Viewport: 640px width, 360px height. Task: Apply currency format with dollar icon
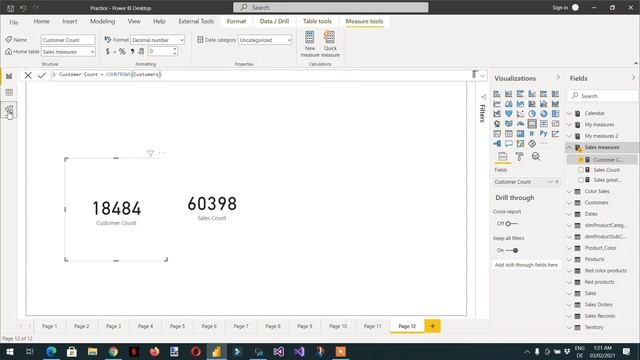click(107, 51)
